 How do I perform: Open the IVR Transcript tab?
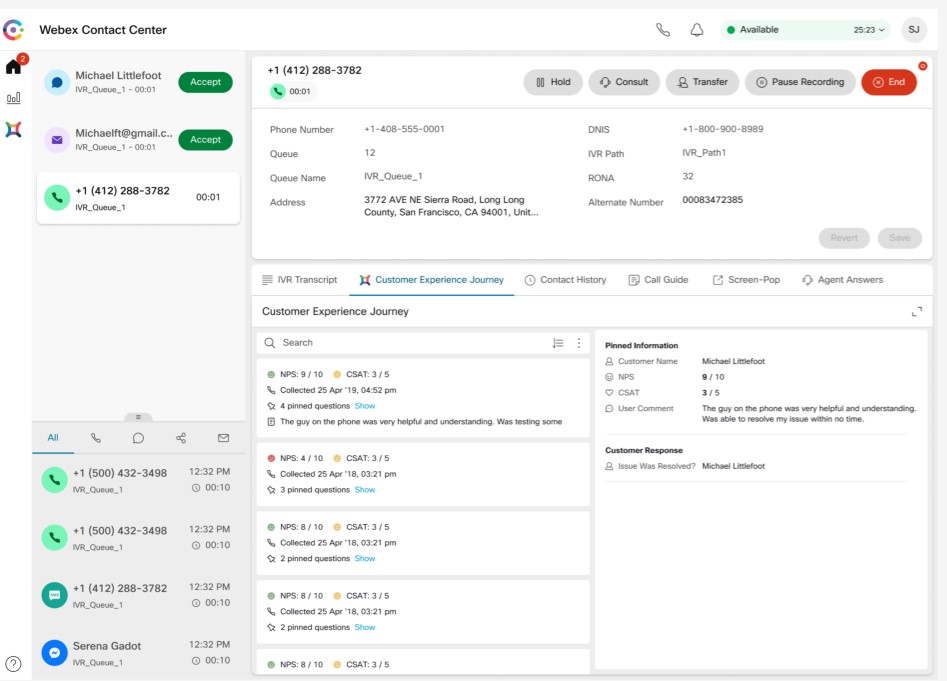(x=299, y=280)
